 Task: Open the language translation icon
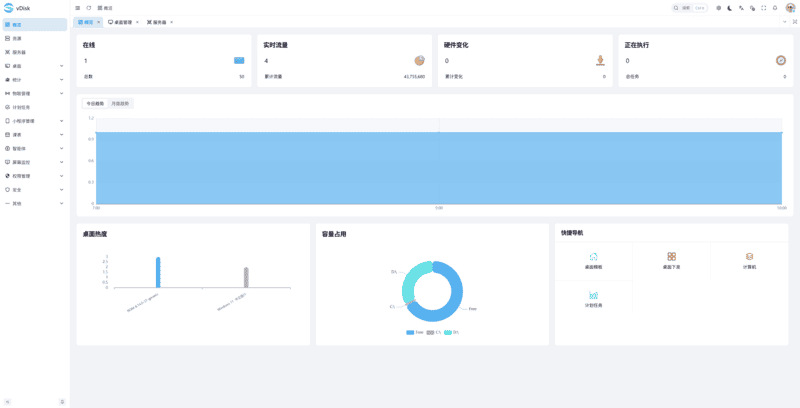741,8
